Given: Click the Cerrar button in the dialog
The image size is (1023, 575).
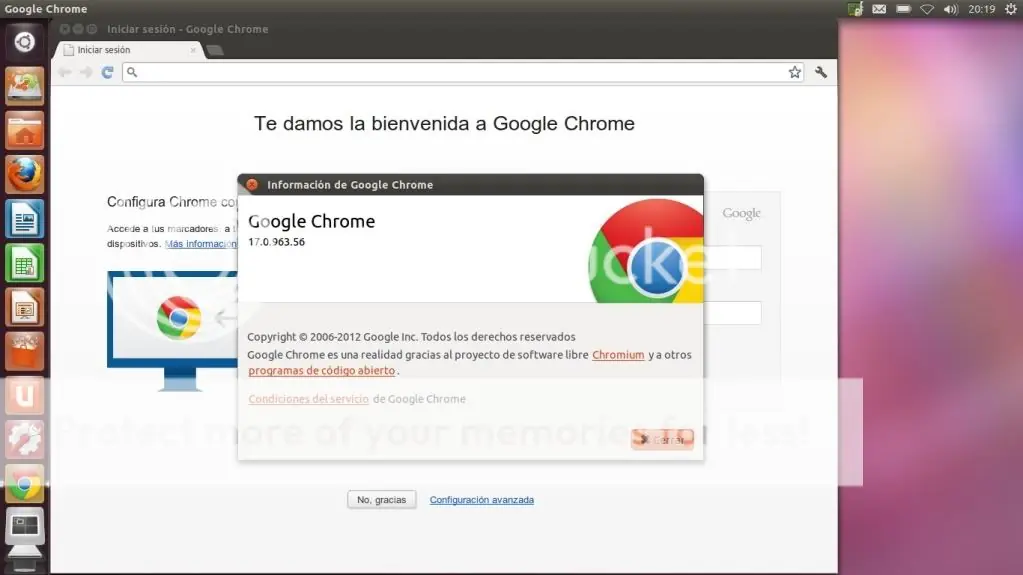Looking at the screenshot, I should pyautogui.click(x=662, y=439).
